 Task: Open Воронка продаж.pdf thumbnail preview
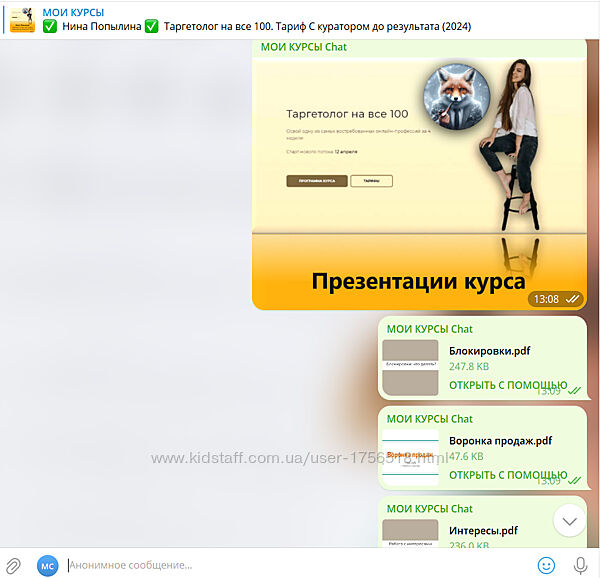pos(410,457)
